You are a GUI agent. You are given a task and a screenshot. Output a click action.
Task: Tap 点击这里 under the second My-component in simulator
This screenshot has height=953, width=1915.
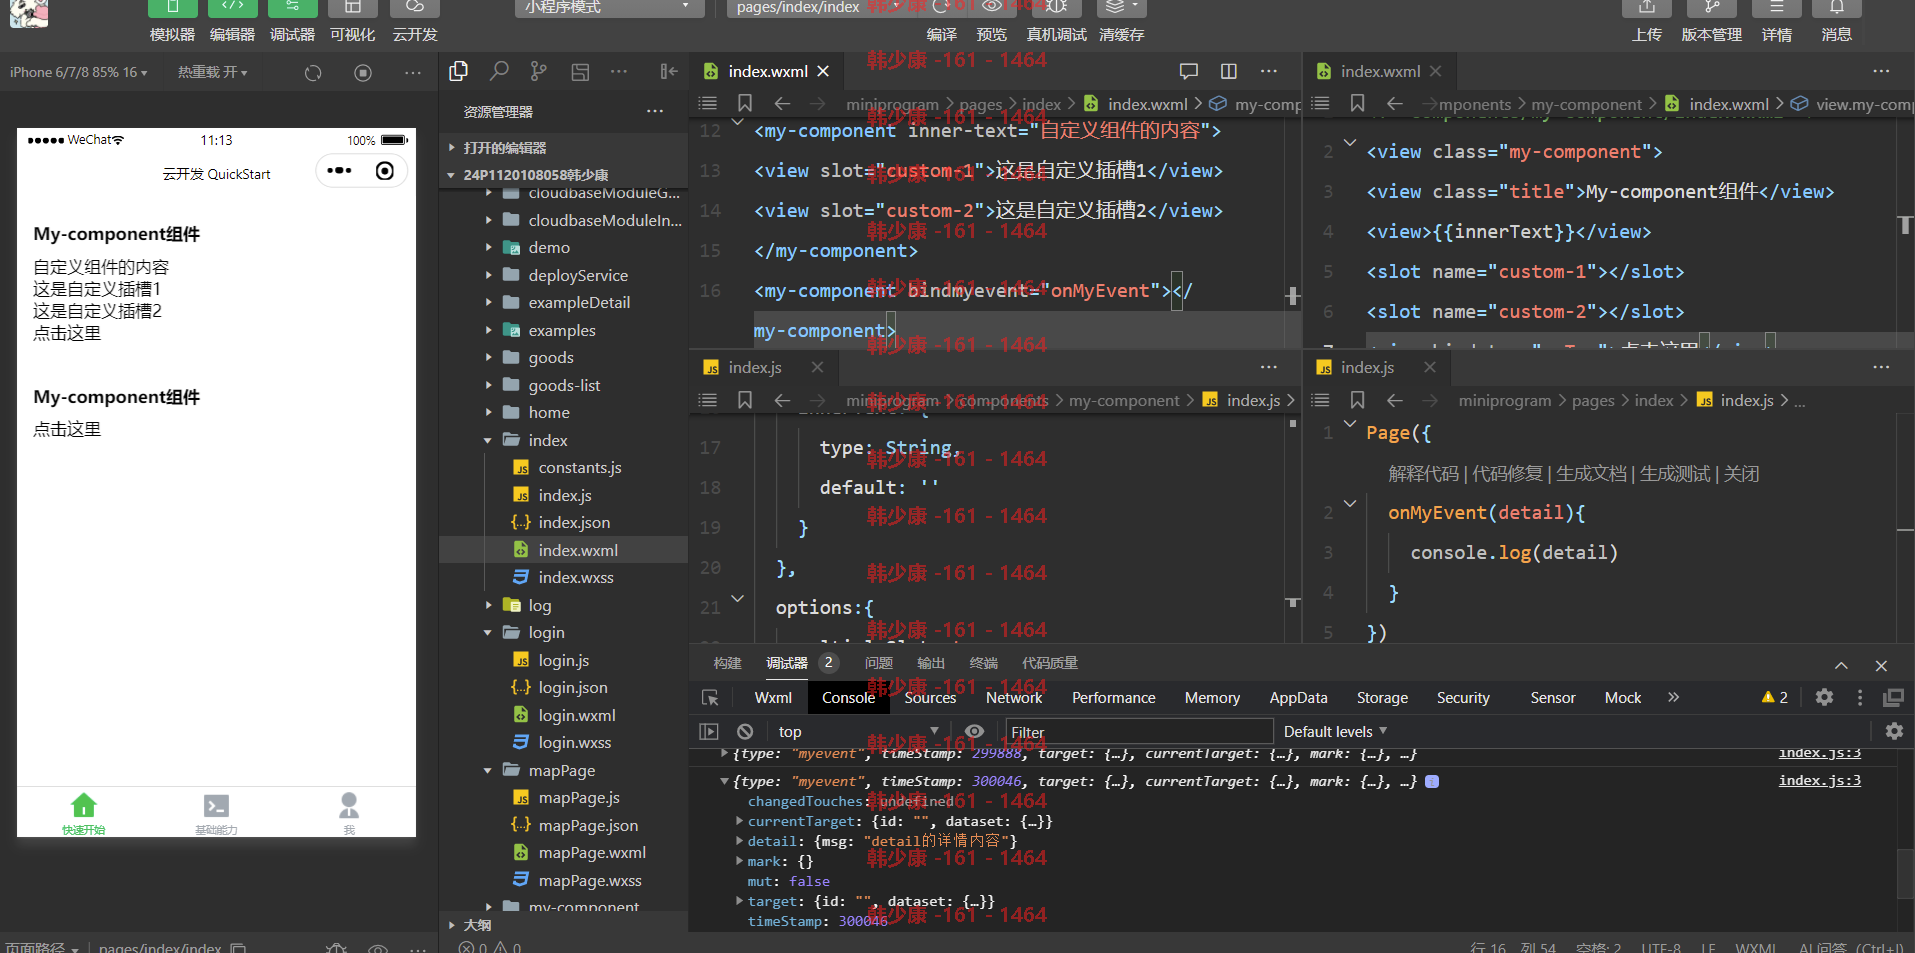coord(67,429)
